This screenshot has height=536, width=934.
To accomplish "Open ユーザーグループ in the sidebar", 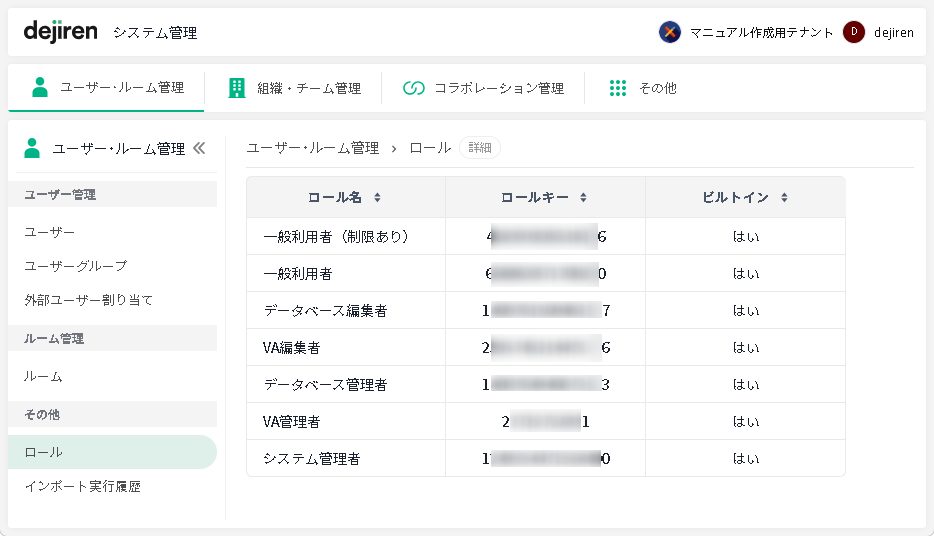I will [76, 266].
